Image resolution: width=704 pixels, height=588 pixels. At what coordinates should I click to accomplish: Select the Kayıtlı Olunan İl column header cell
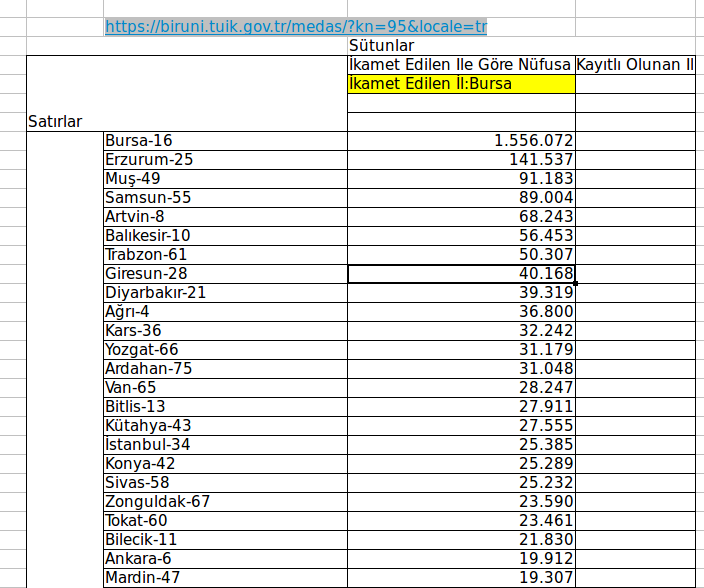pyautogui.click(x=635, y=65)
